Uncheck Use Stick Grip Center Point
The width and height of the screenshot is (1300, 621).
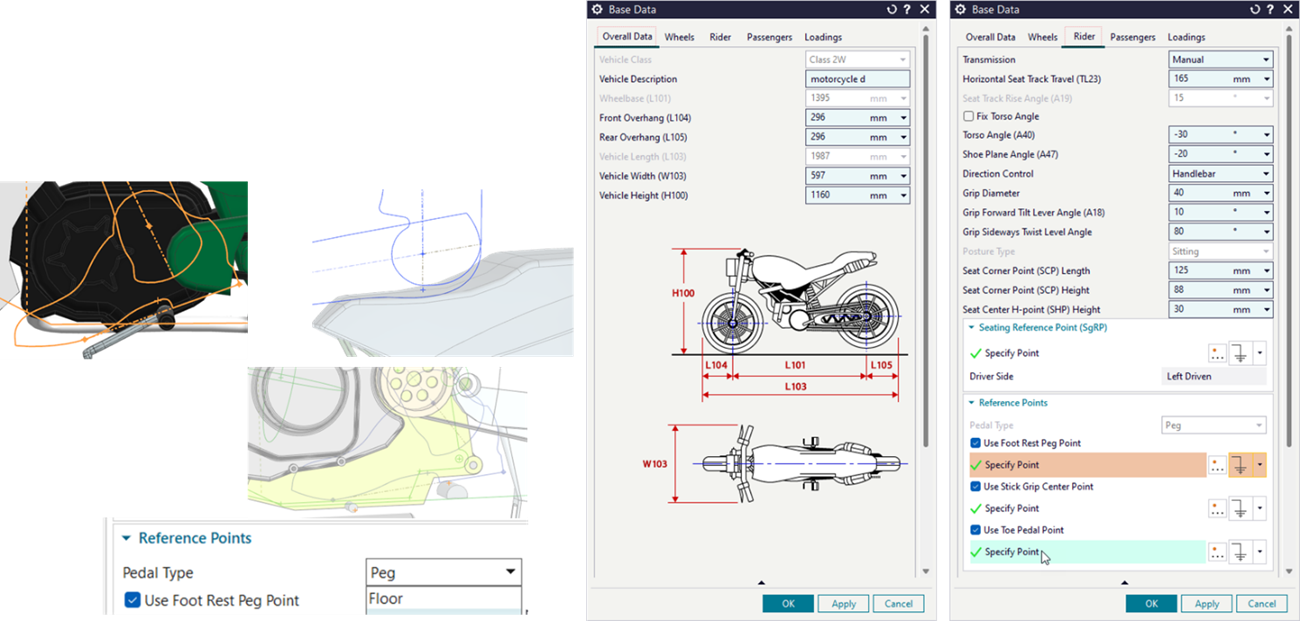pos(975,487)
